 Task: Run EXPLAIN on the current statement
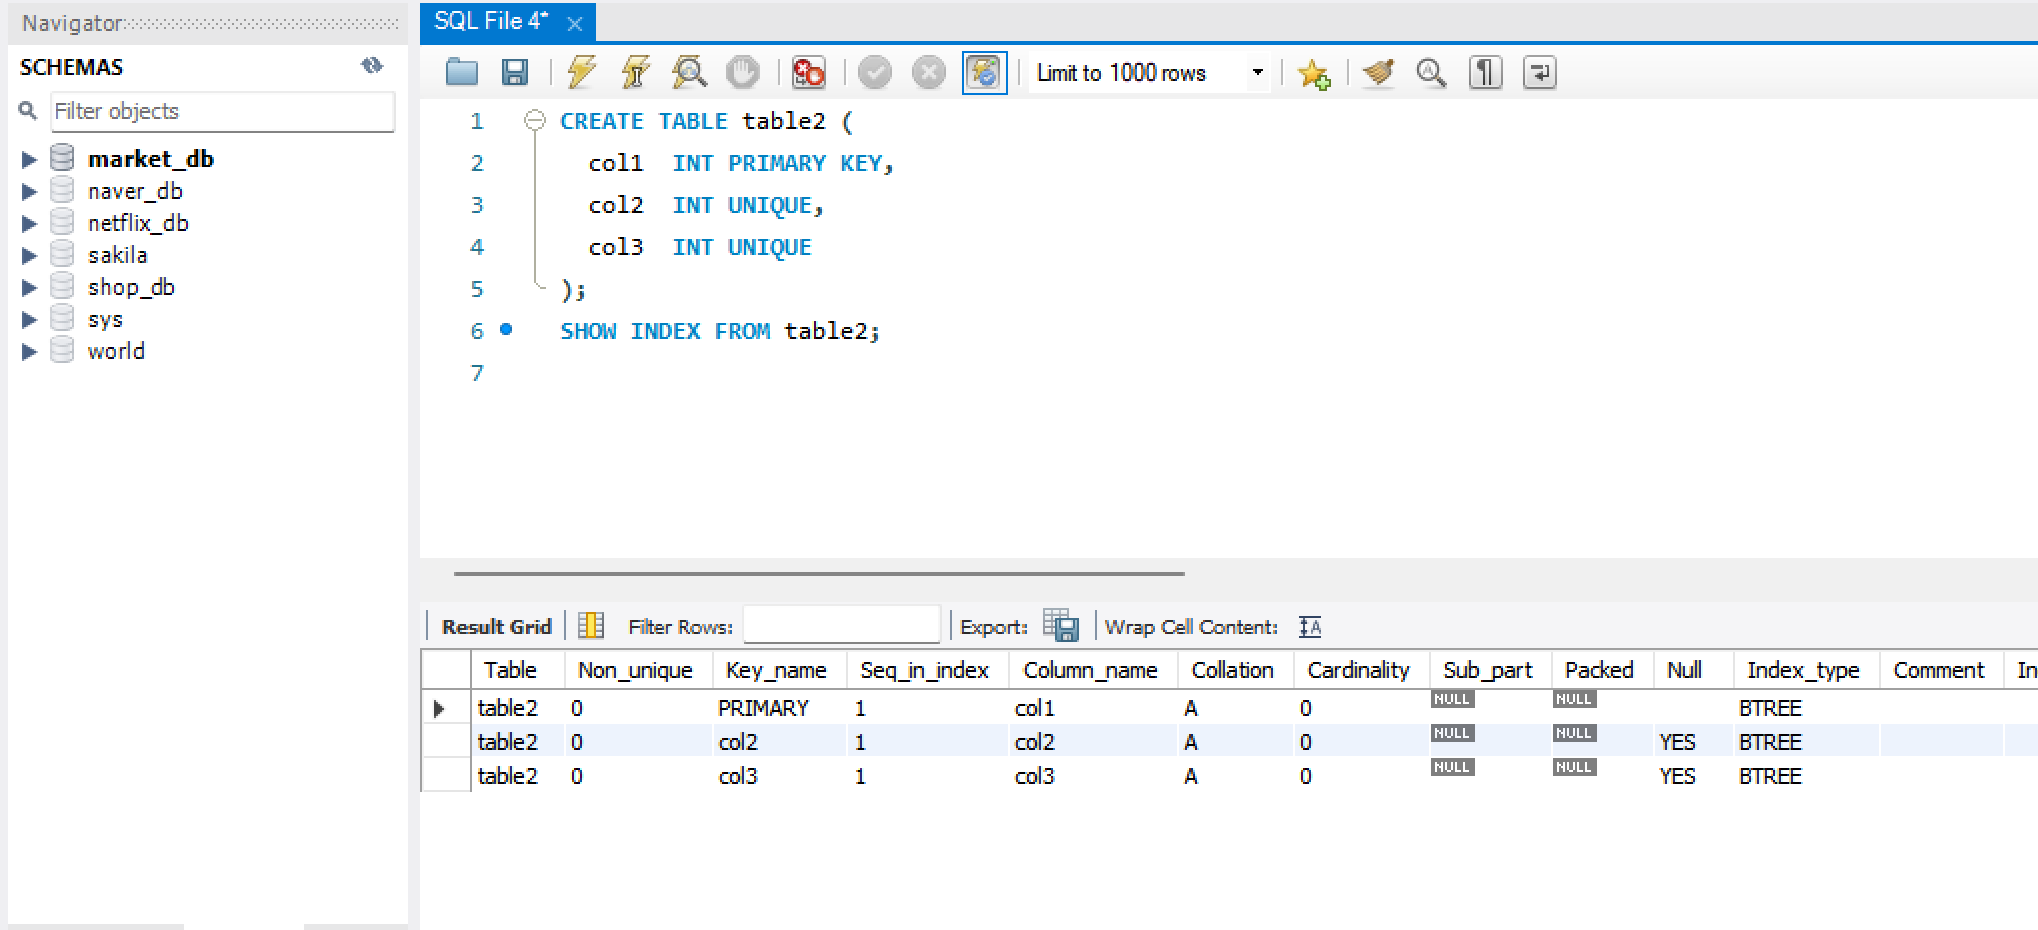(x=689, y=73)
